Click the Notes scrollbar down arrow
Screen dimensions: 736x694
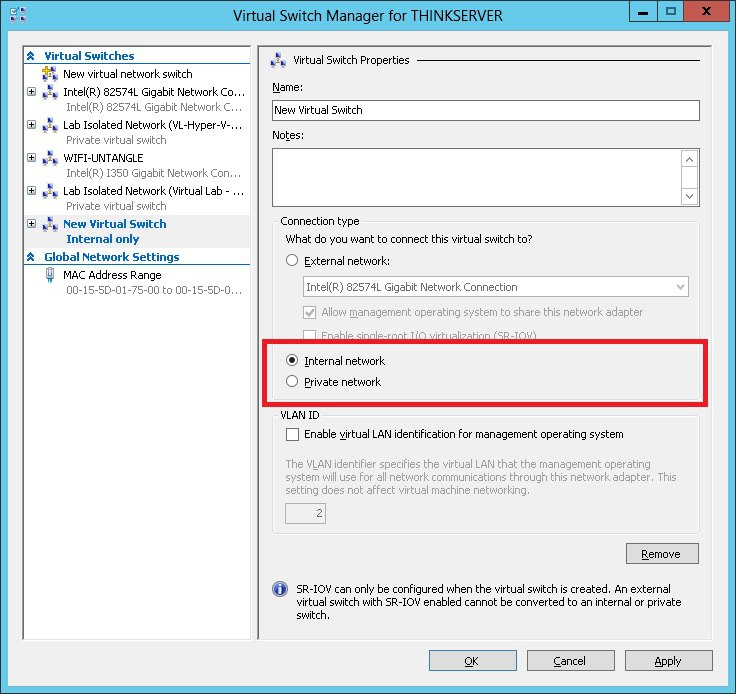(689, 196)
